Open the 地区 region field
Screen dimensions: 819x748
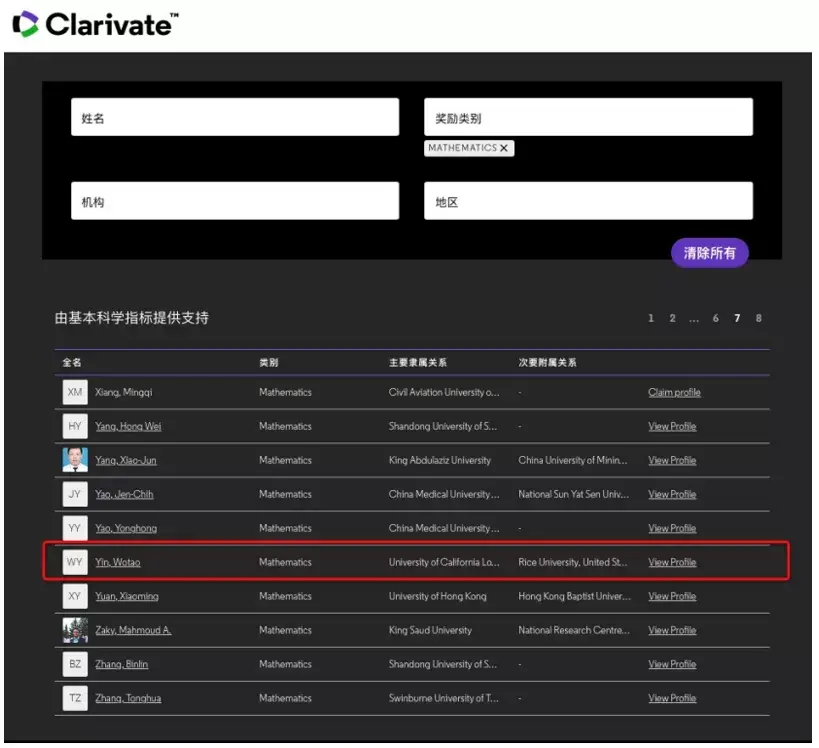tap(589, 201)
